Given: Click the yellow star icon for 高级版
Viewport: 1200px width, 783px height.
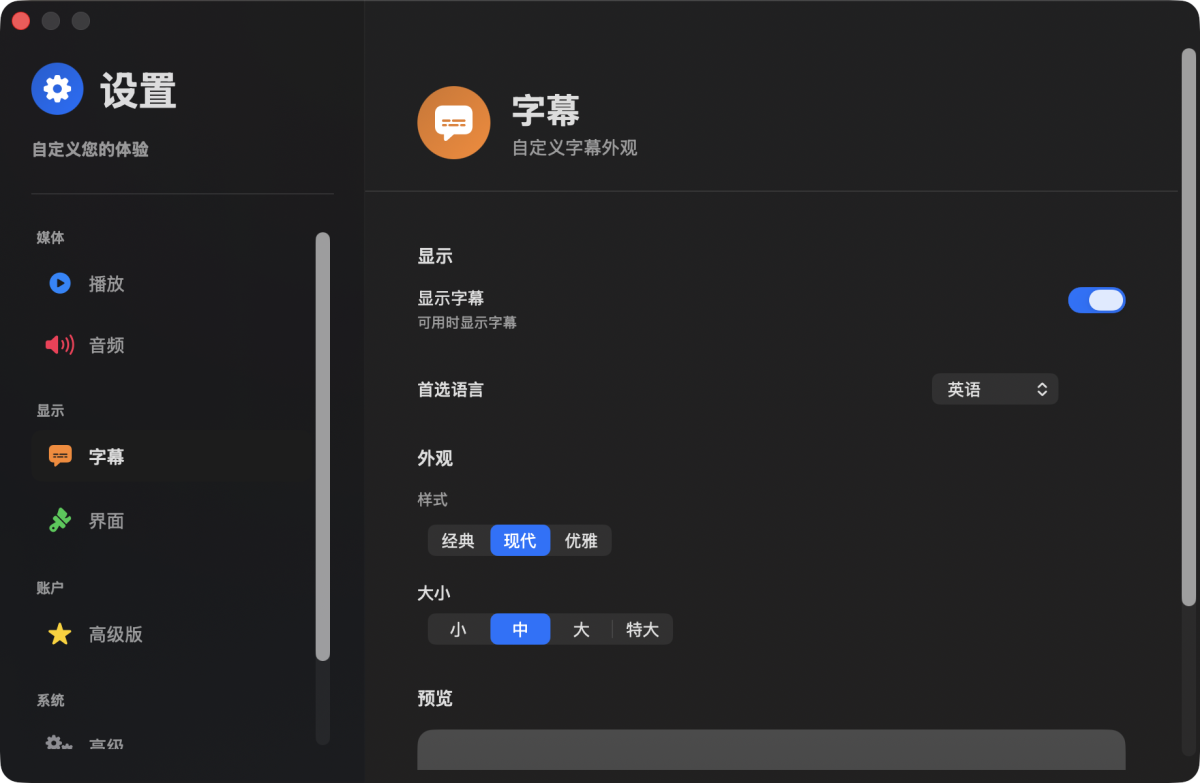Looking at the screenshot, I should coord(60,634).
